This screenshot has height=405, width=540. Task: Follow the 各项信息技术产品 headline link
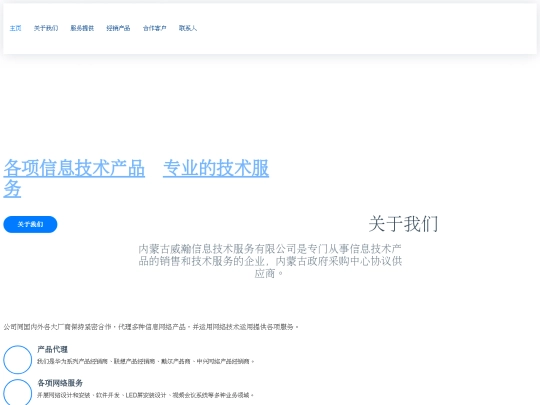point(74,168)
